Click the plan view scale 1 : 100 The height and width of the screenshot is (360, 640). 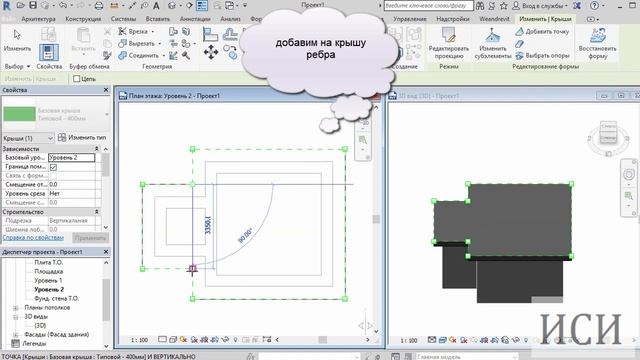coord(139,340)
